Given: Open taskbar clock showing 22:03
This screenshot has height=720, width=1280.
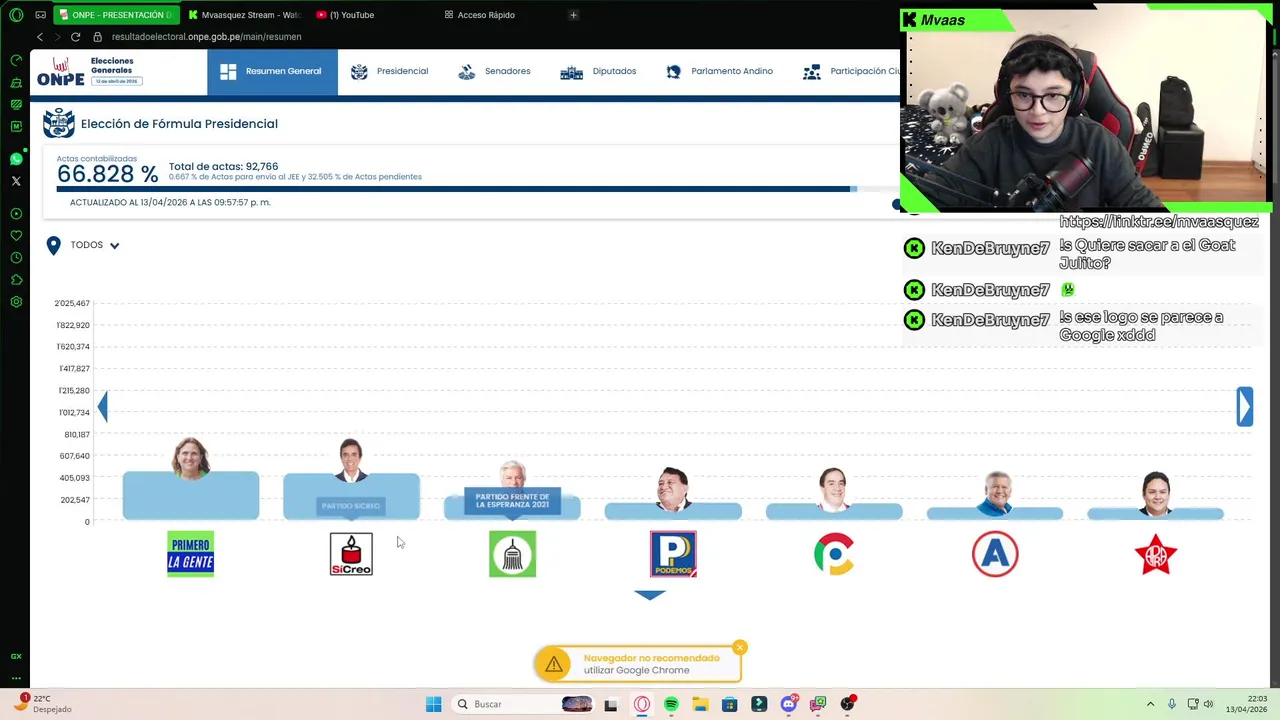Looking at the screenshot, I should [x=1246, y=704].
